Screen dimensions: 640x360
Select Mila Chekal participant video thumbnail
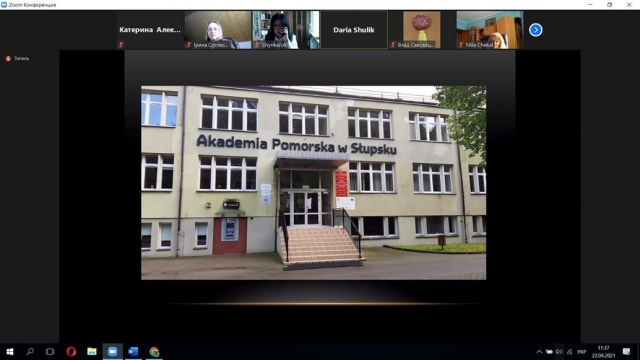click(489, 30)
